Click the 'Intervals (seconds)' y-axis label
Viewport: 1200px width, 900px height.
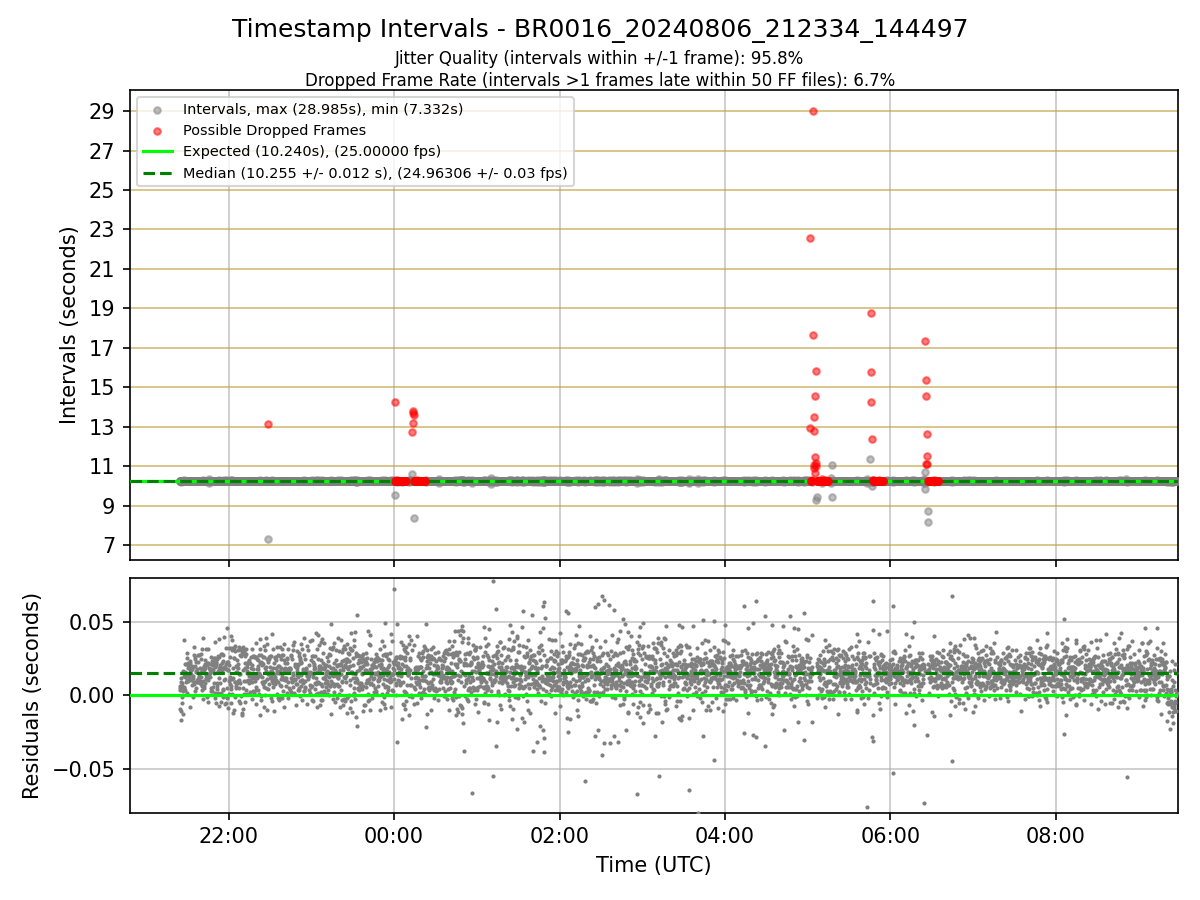(68, 325)
